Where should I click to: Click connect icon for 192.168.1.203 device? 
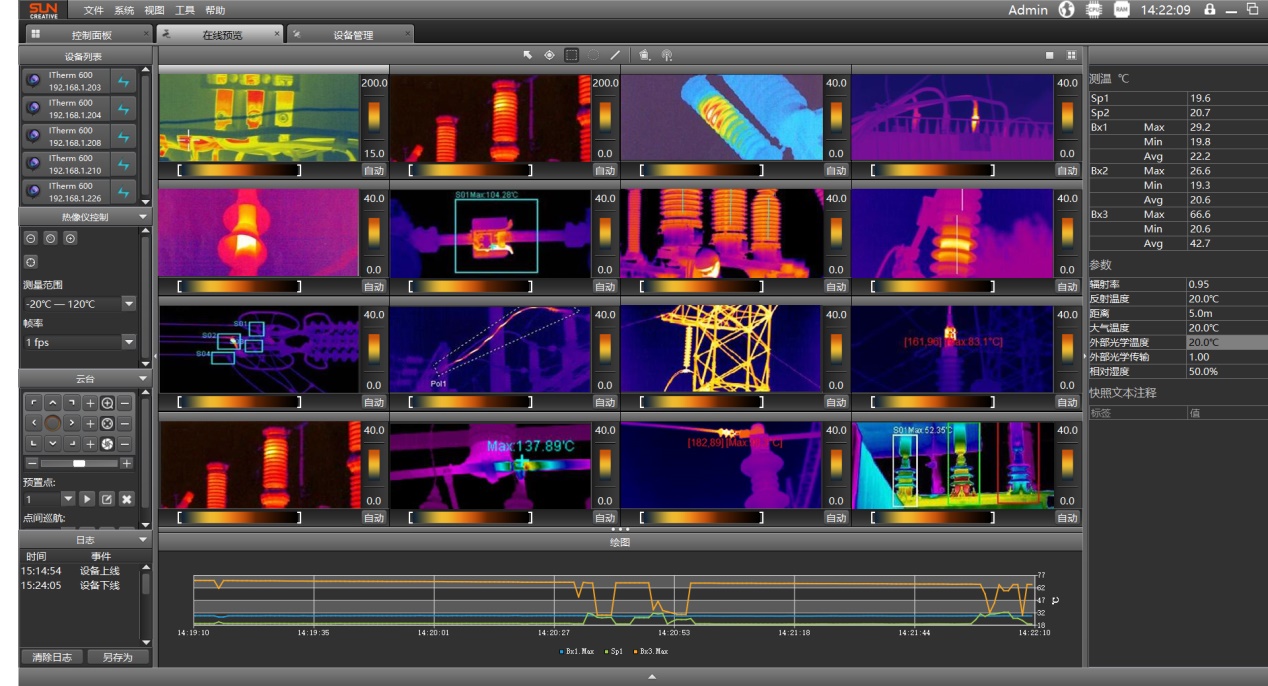pos(124,81)
